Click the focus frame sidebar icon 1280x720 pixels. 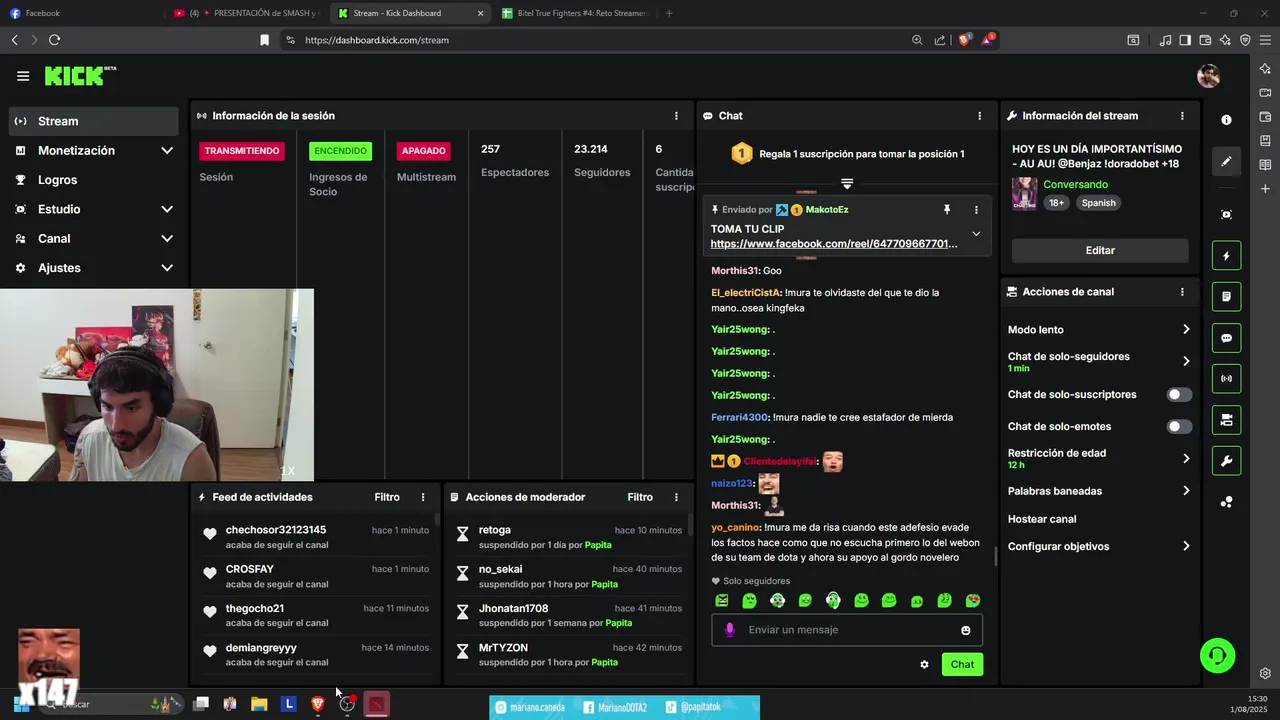(x=1226, y=215)
